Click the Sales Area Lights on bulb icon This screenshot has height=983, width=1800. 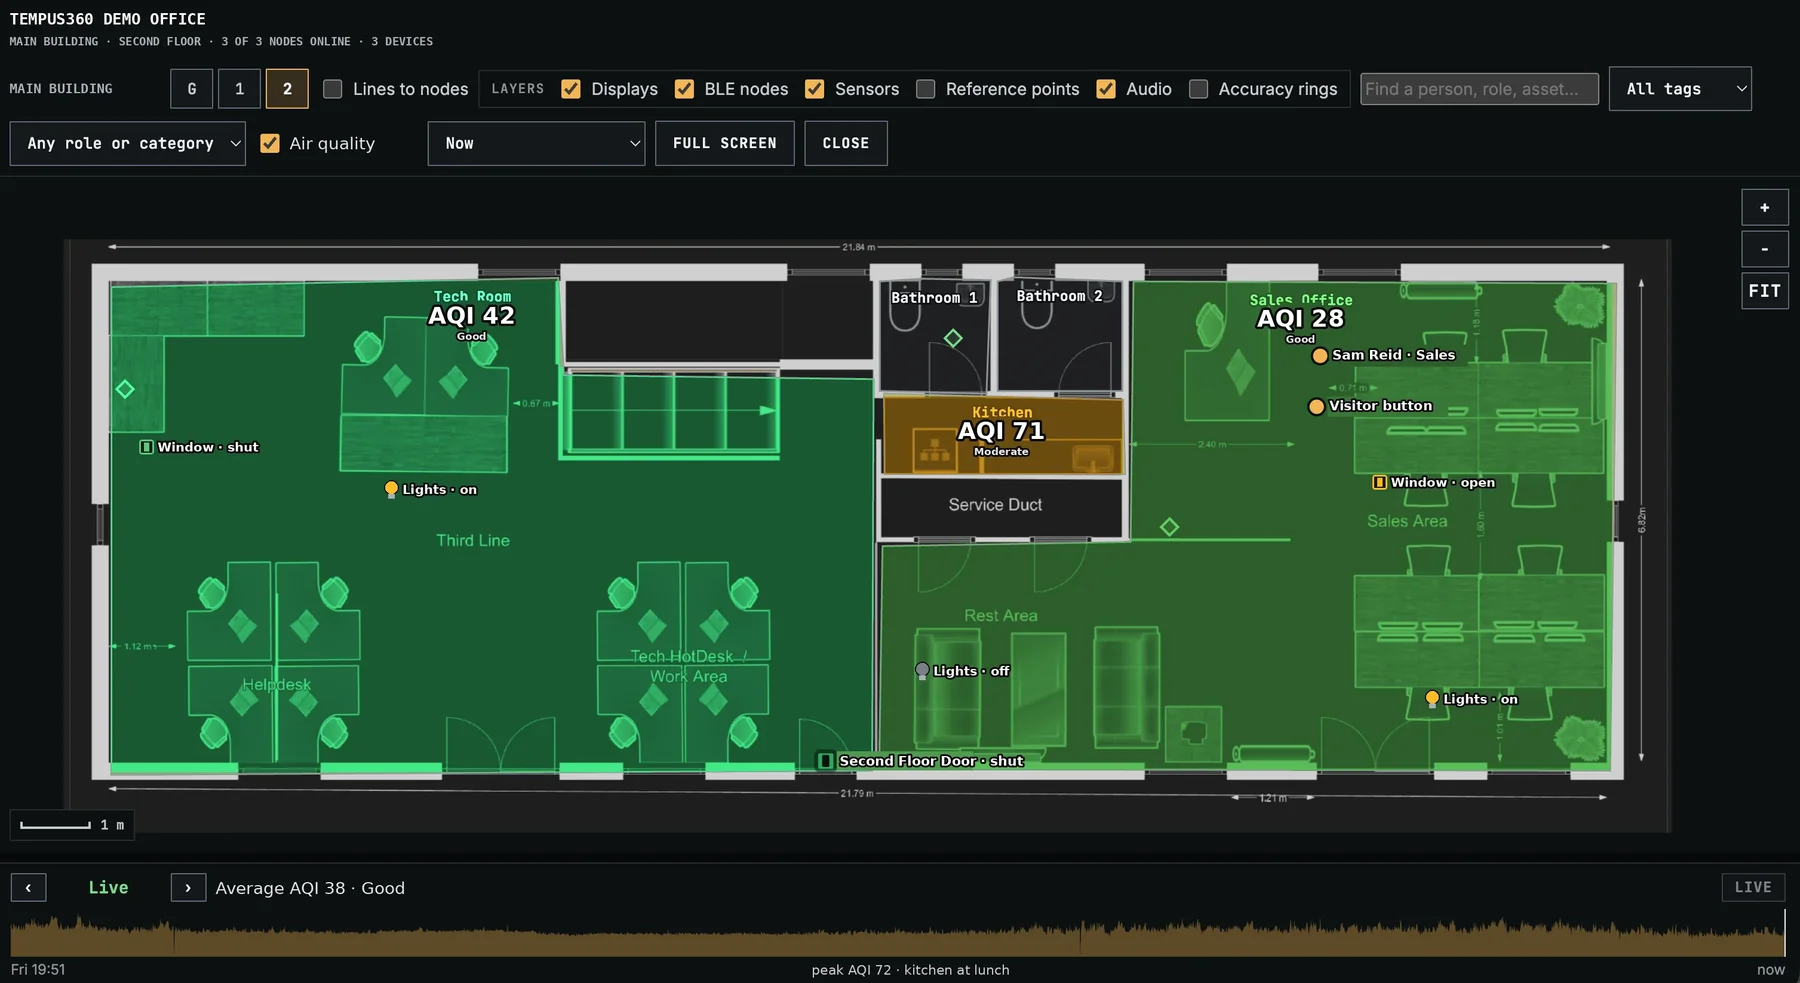1432,699
